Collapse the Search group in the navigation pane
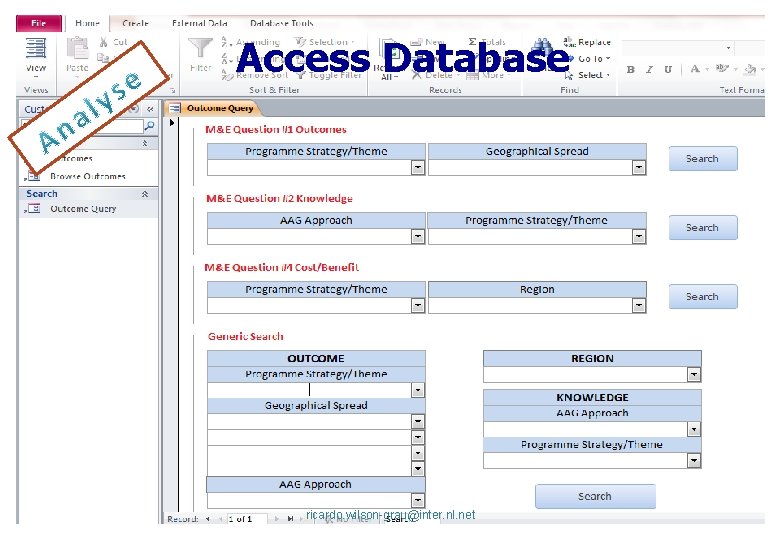The width and height of the screenshot is (780, 540). pyautogui.click(x=145, y=194)
